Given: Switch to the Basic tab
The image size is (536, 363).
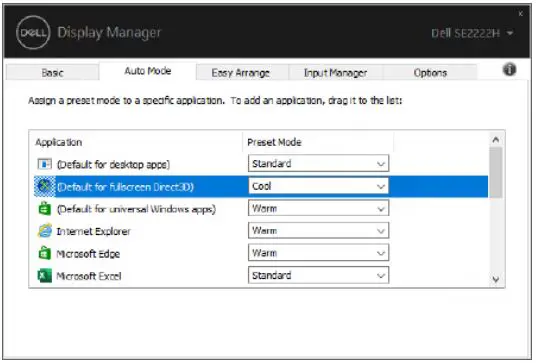Looking at the screenshot, I should click(52, 72).
